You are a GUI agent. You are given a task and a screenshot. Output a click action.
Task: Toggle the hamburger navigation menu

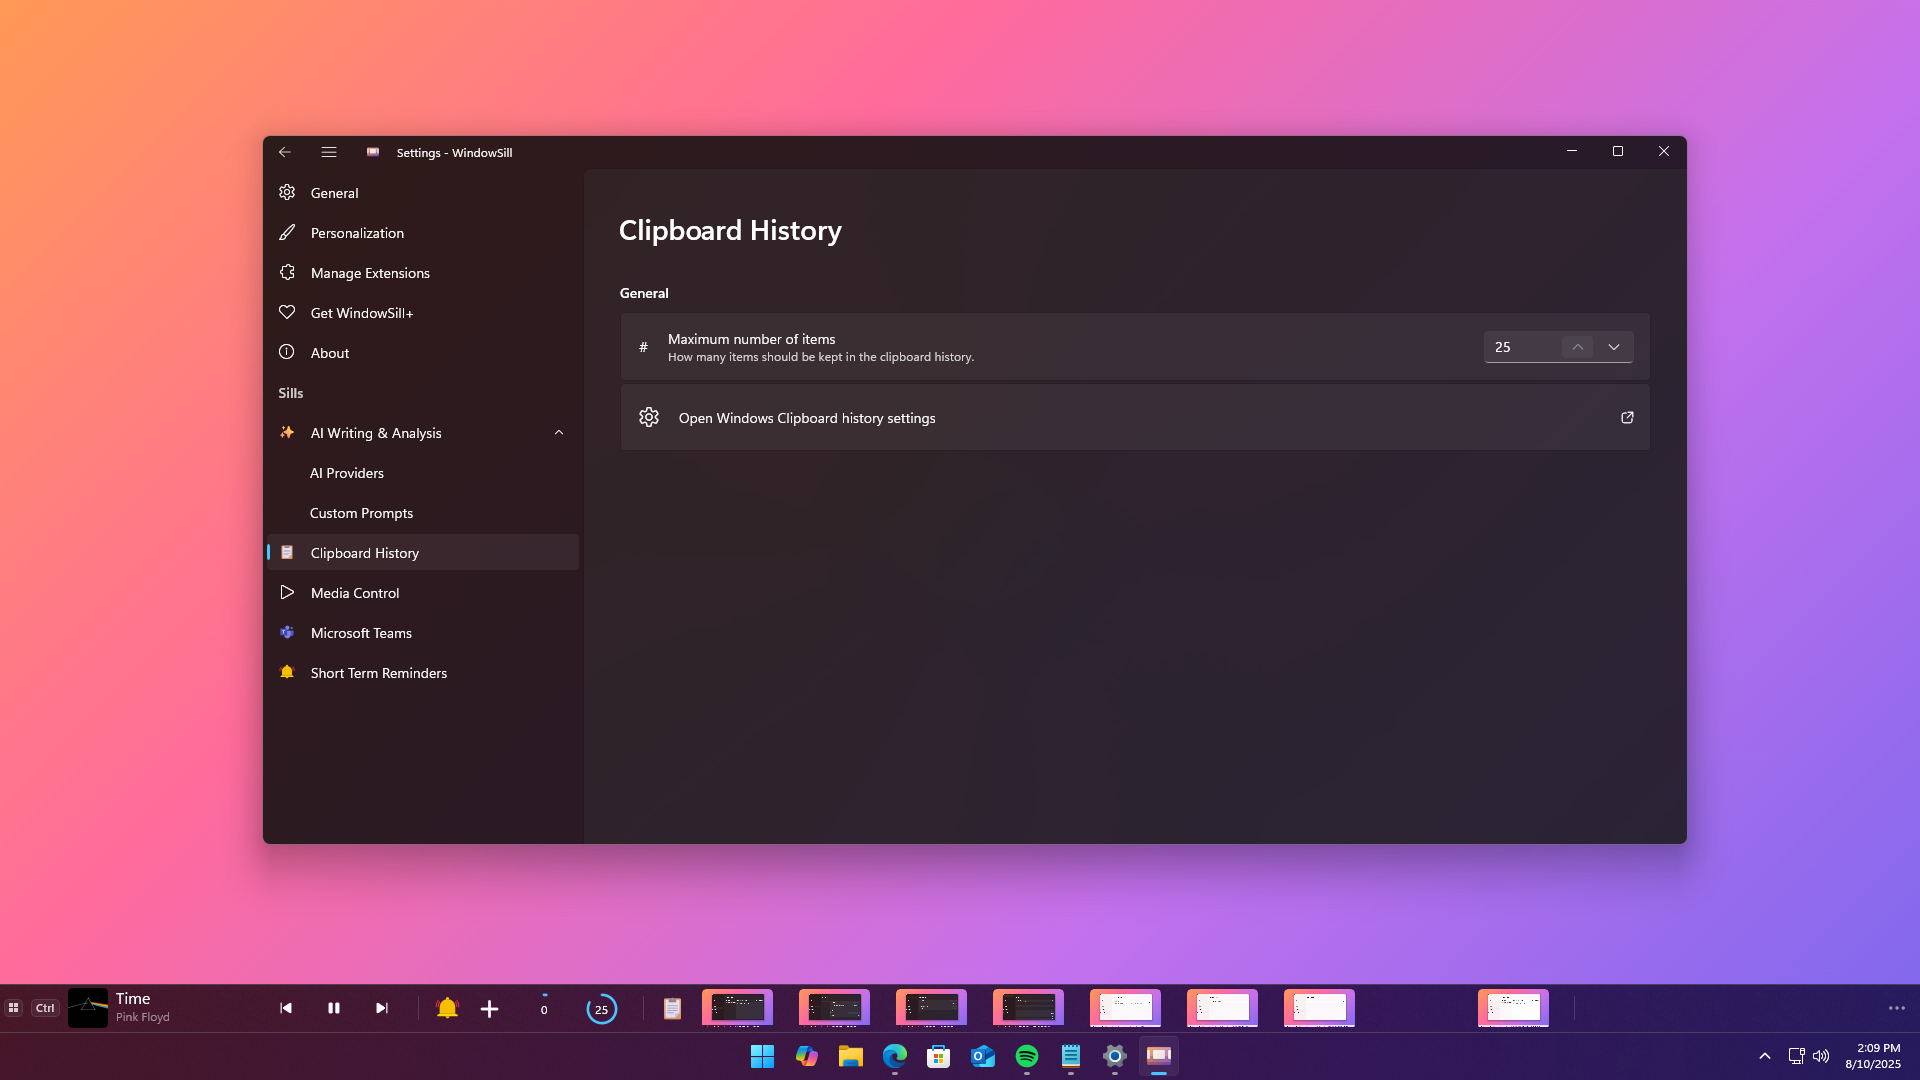(329, 152)
